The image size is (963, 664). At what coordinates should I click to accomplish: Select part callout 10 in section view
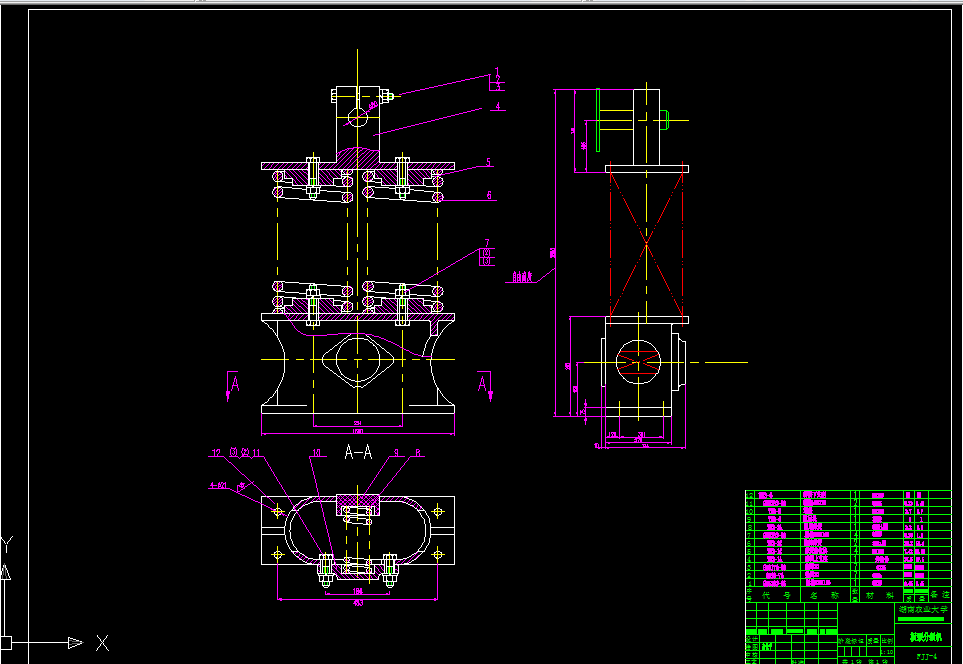coord(317,453)
